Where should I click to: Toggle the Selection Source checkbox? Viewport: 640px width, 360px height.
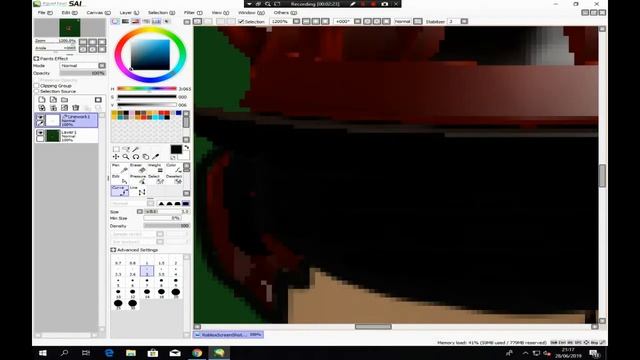(x=36, y=91)
